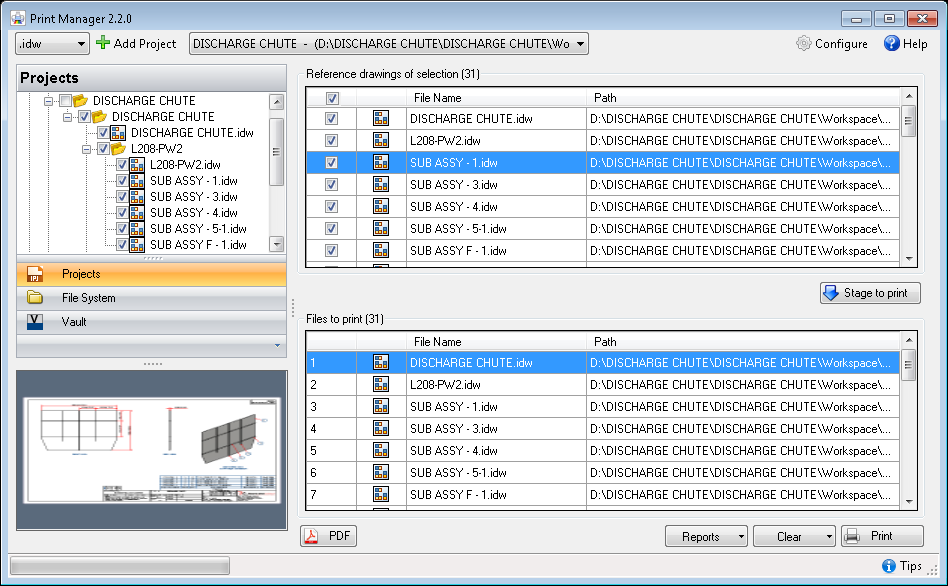
Task: Open the Tips link
Action: point(911,566)
